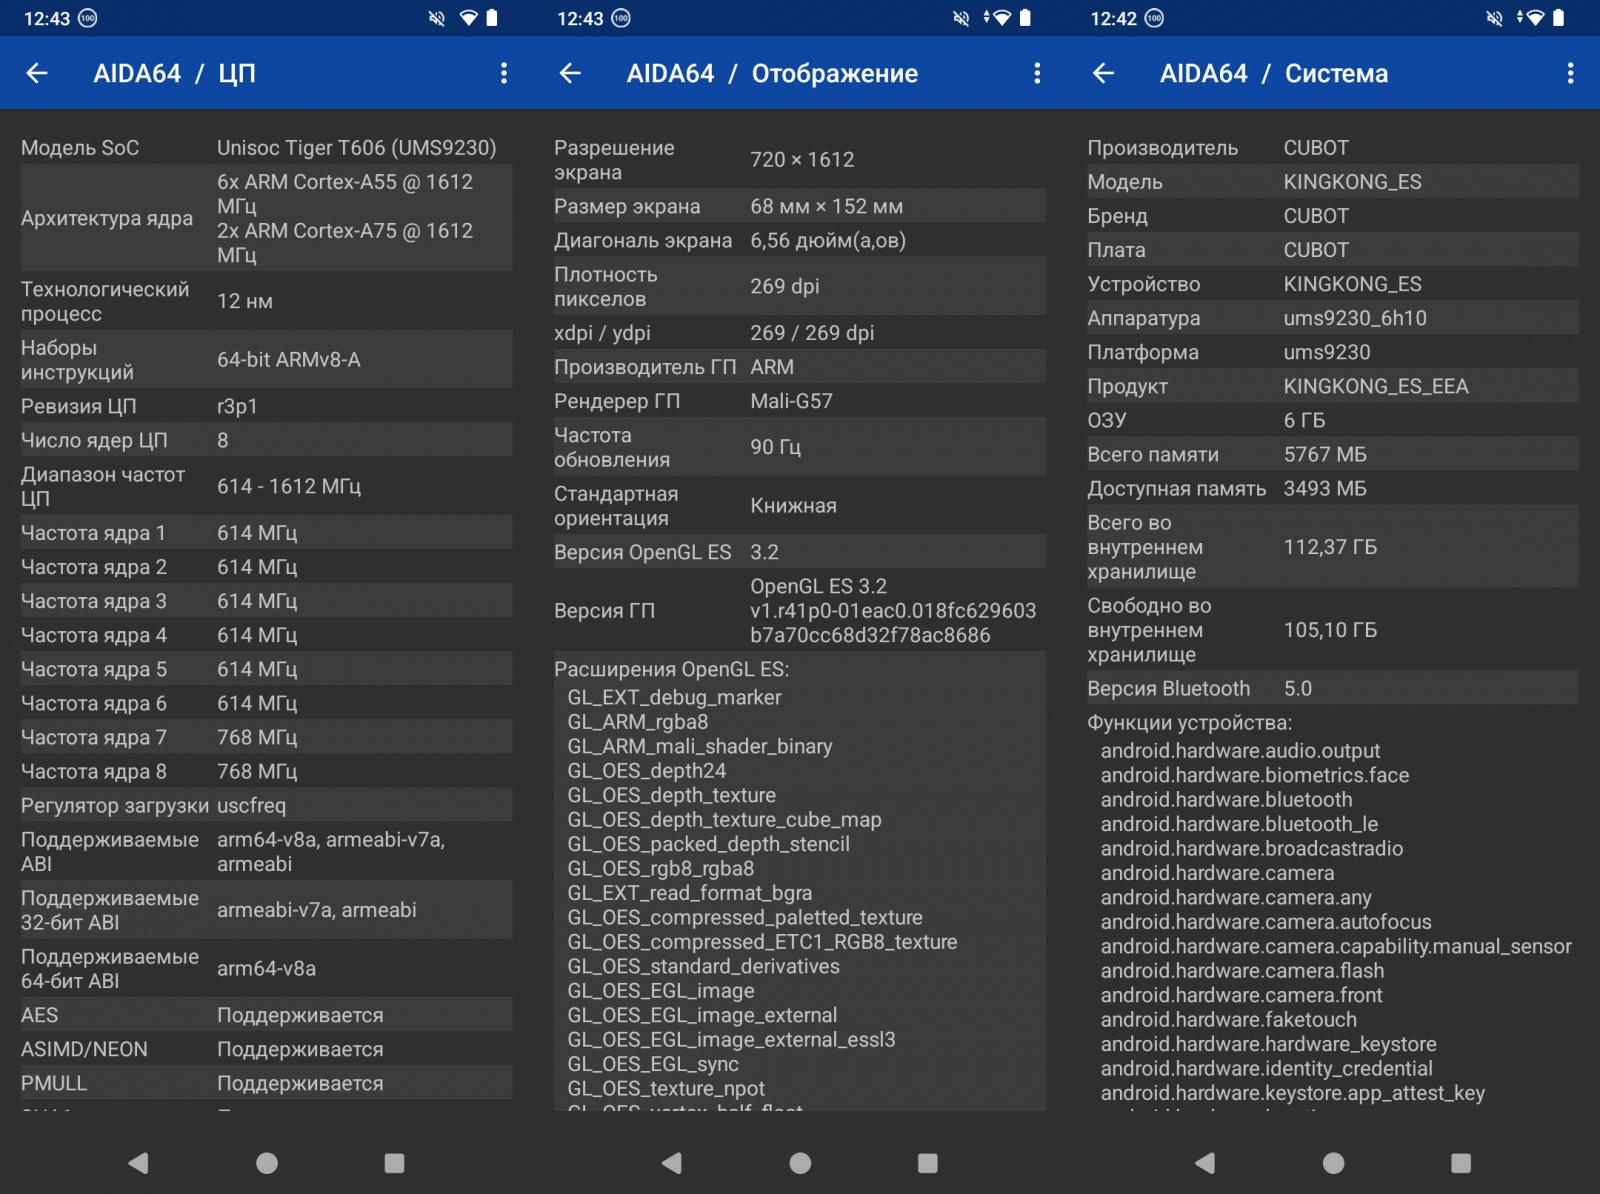Tap the 'Поддерживаемые 32-бит ABI' row
This screenshot has width=1600, height=1194.
[266, 910]
